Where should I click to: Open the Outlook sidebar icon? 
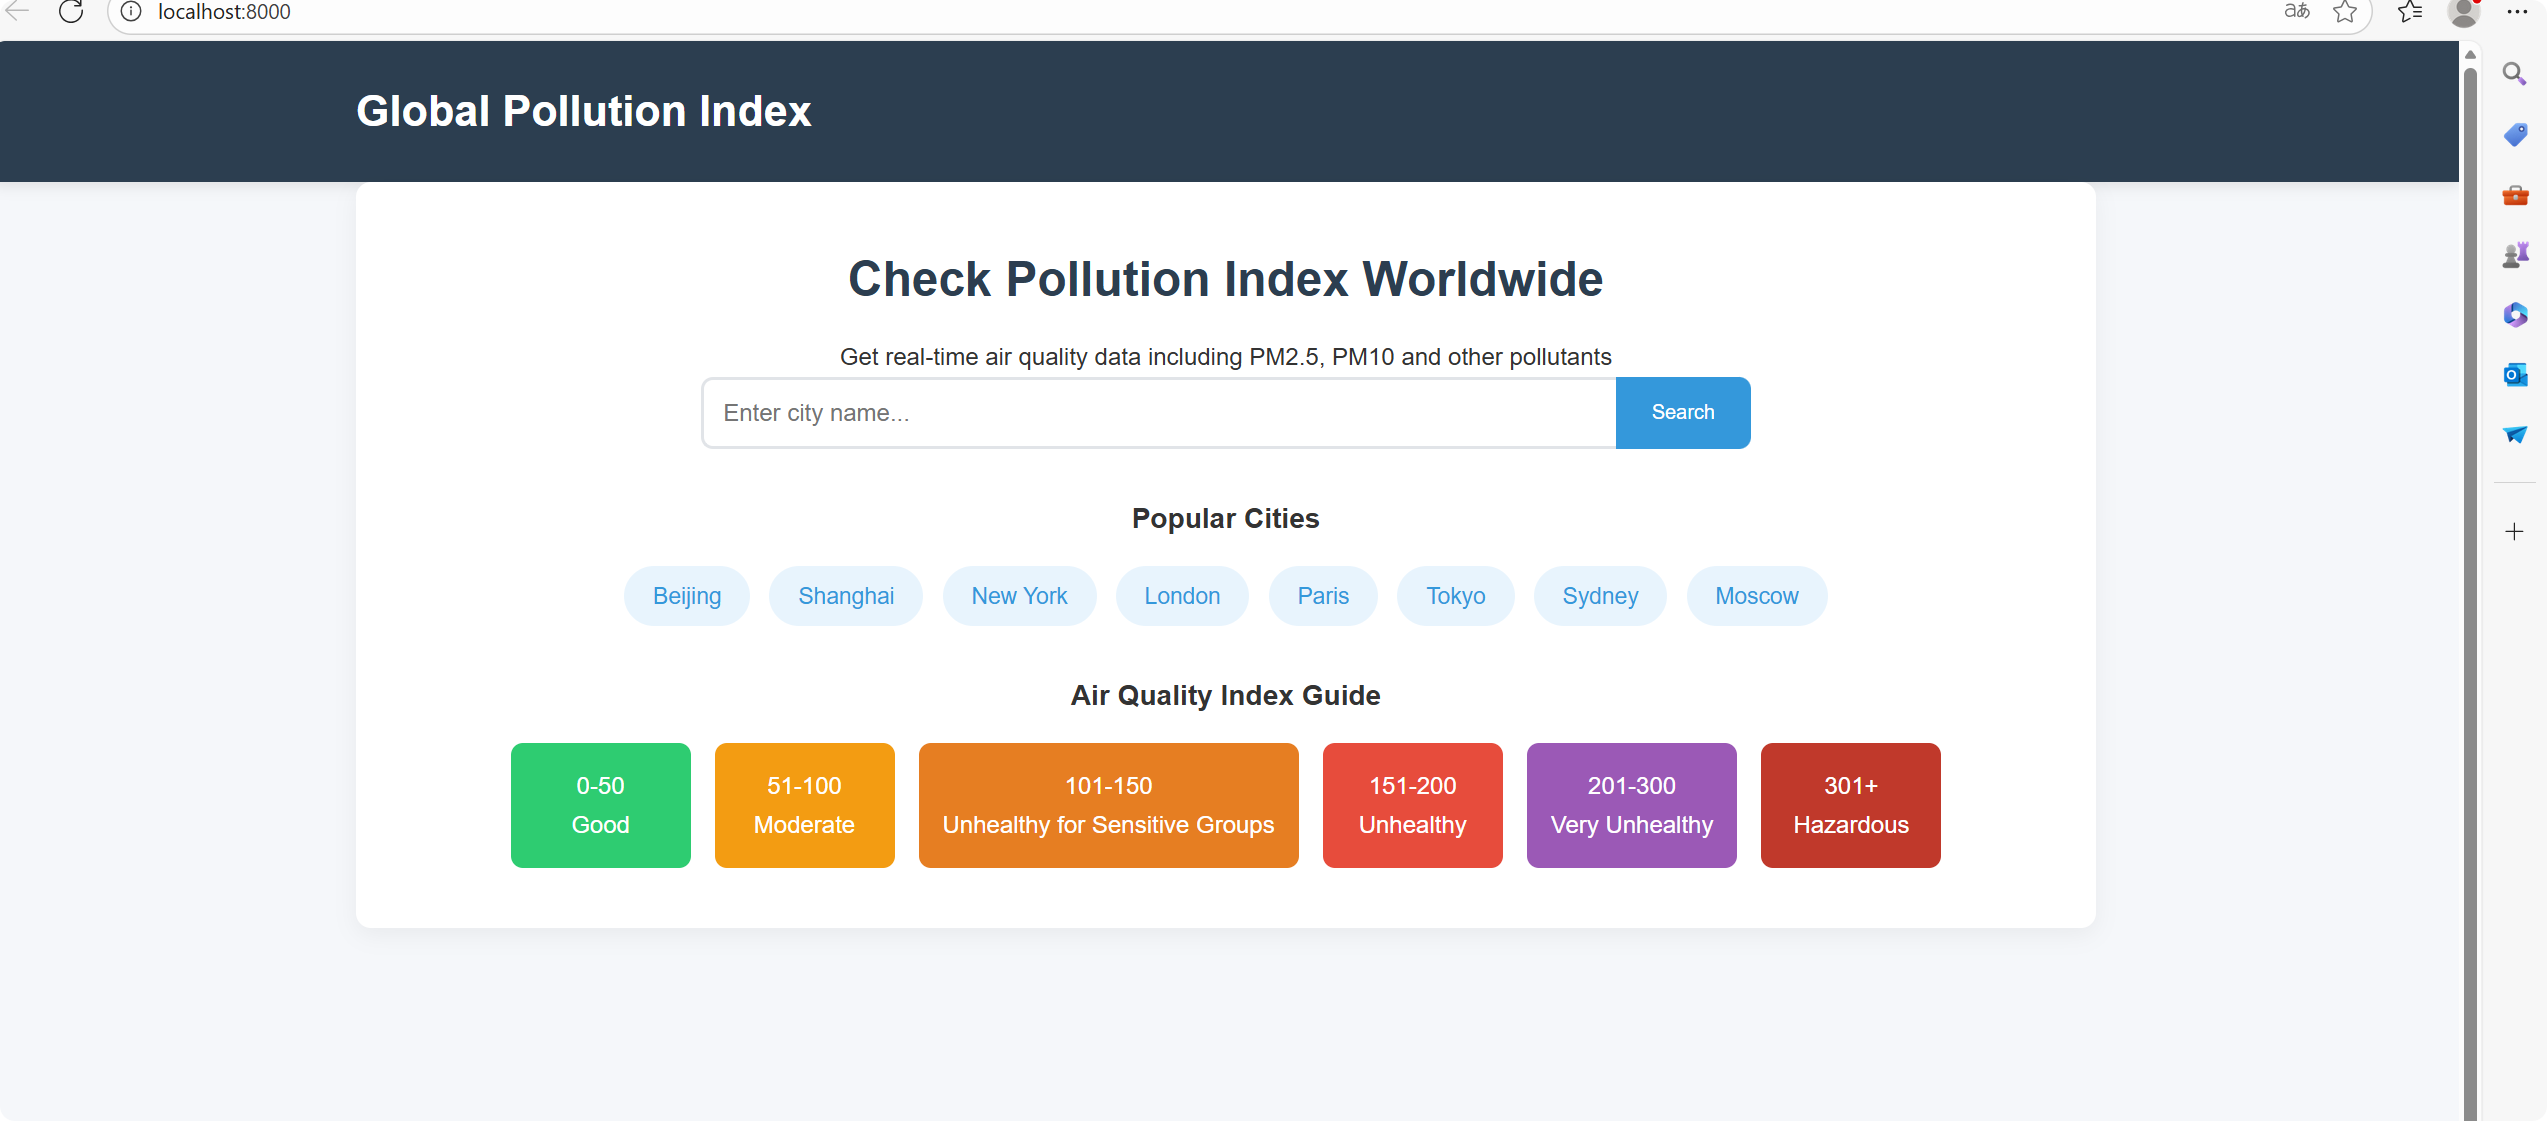coord(2515,375)
